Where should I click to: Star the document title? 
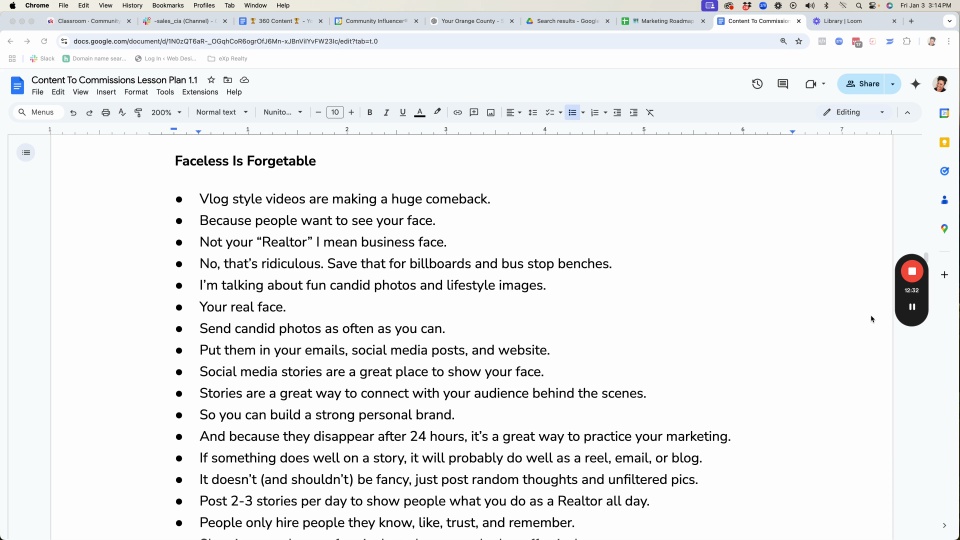pyautogui.click(x=211, y=80)
